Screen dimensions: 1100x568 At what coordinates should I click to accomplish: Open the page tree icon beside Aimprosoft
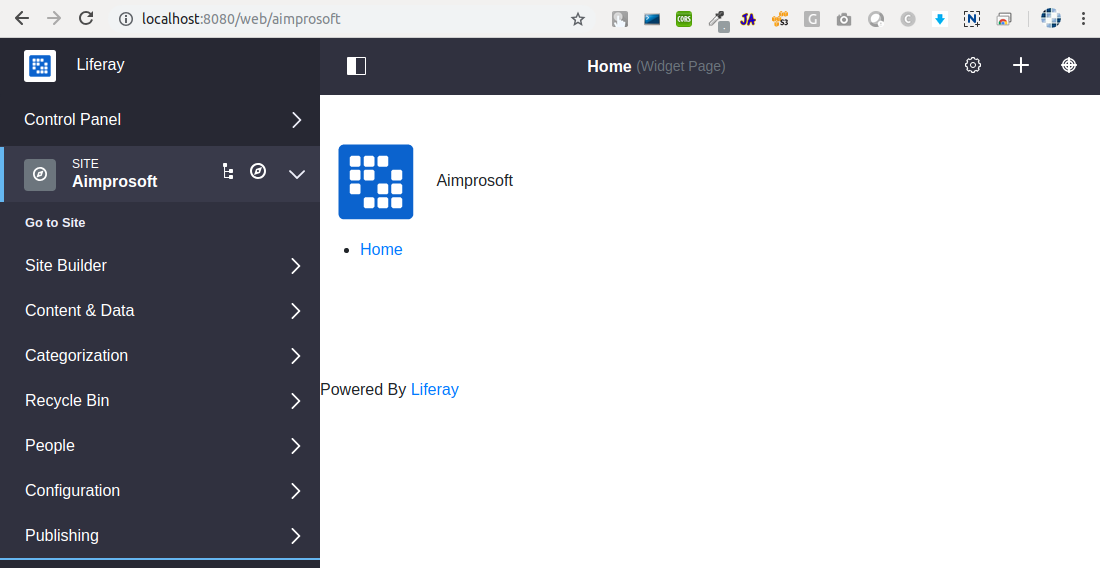pos(228,171)
